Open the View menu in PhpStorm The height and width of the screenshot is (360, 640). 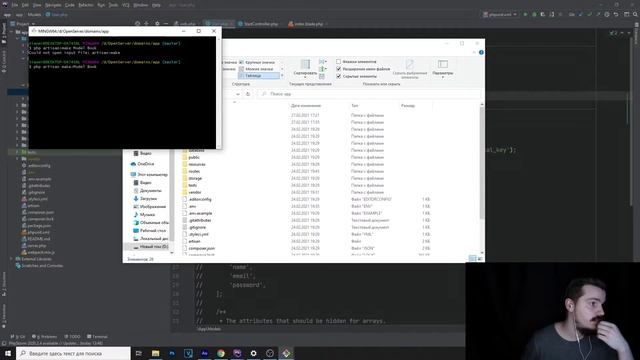(37, 5)
